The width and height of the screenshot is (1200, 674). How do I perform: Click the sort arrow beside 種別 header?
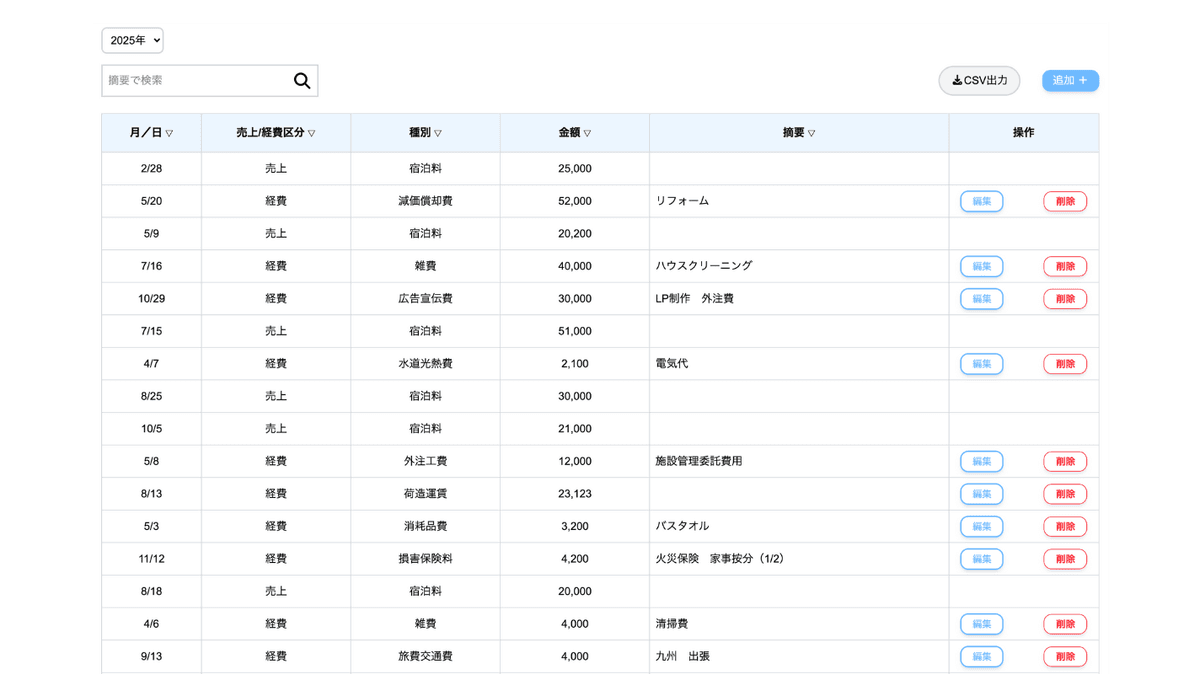tap(440, 132)
